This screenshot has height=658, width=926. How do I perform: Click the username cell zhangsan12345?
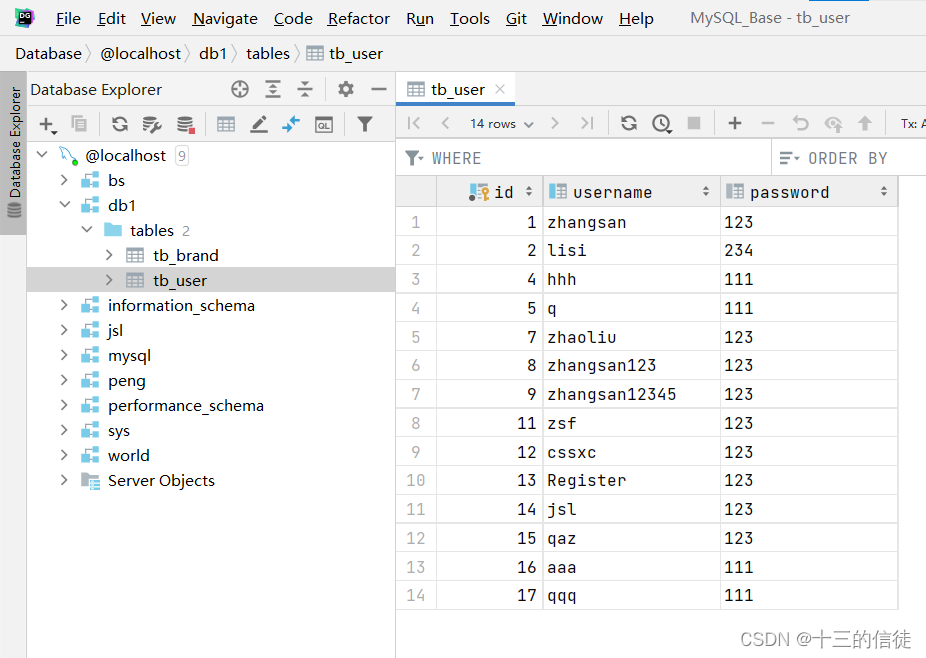(631, 394)
